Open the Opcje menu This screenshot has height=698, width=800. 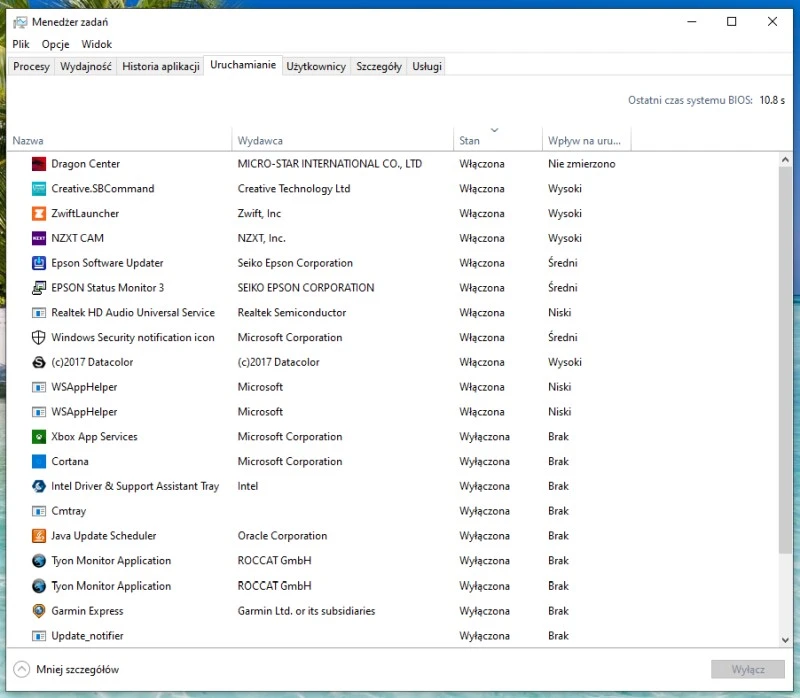[55, 44]
